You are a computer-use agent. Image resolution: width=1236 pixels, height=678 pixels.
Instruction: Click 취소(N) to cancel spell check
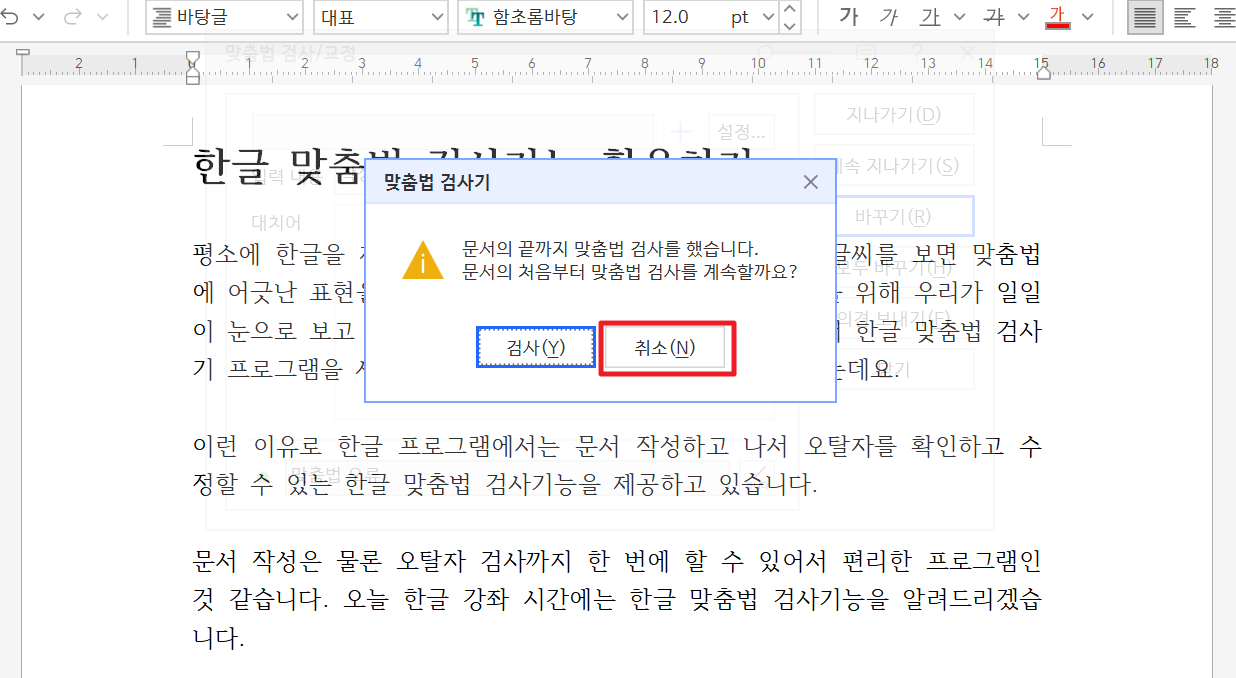tap(665, 348)
